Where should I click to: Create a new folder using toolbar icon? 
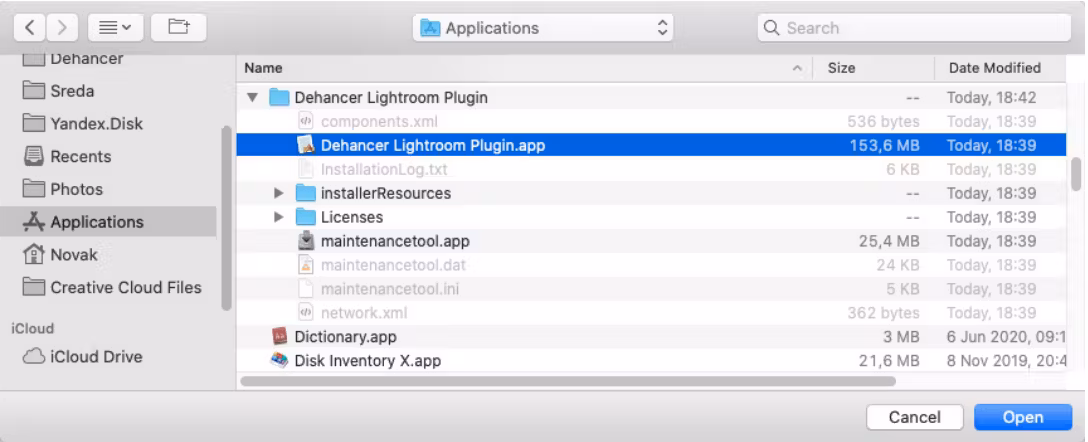179,28
